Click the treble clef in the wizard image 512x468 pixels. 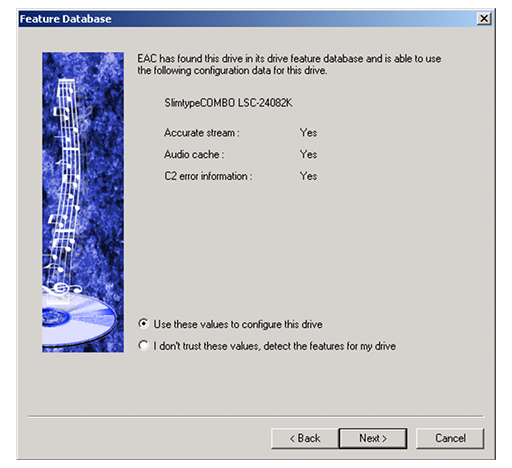tap(62, 288)
